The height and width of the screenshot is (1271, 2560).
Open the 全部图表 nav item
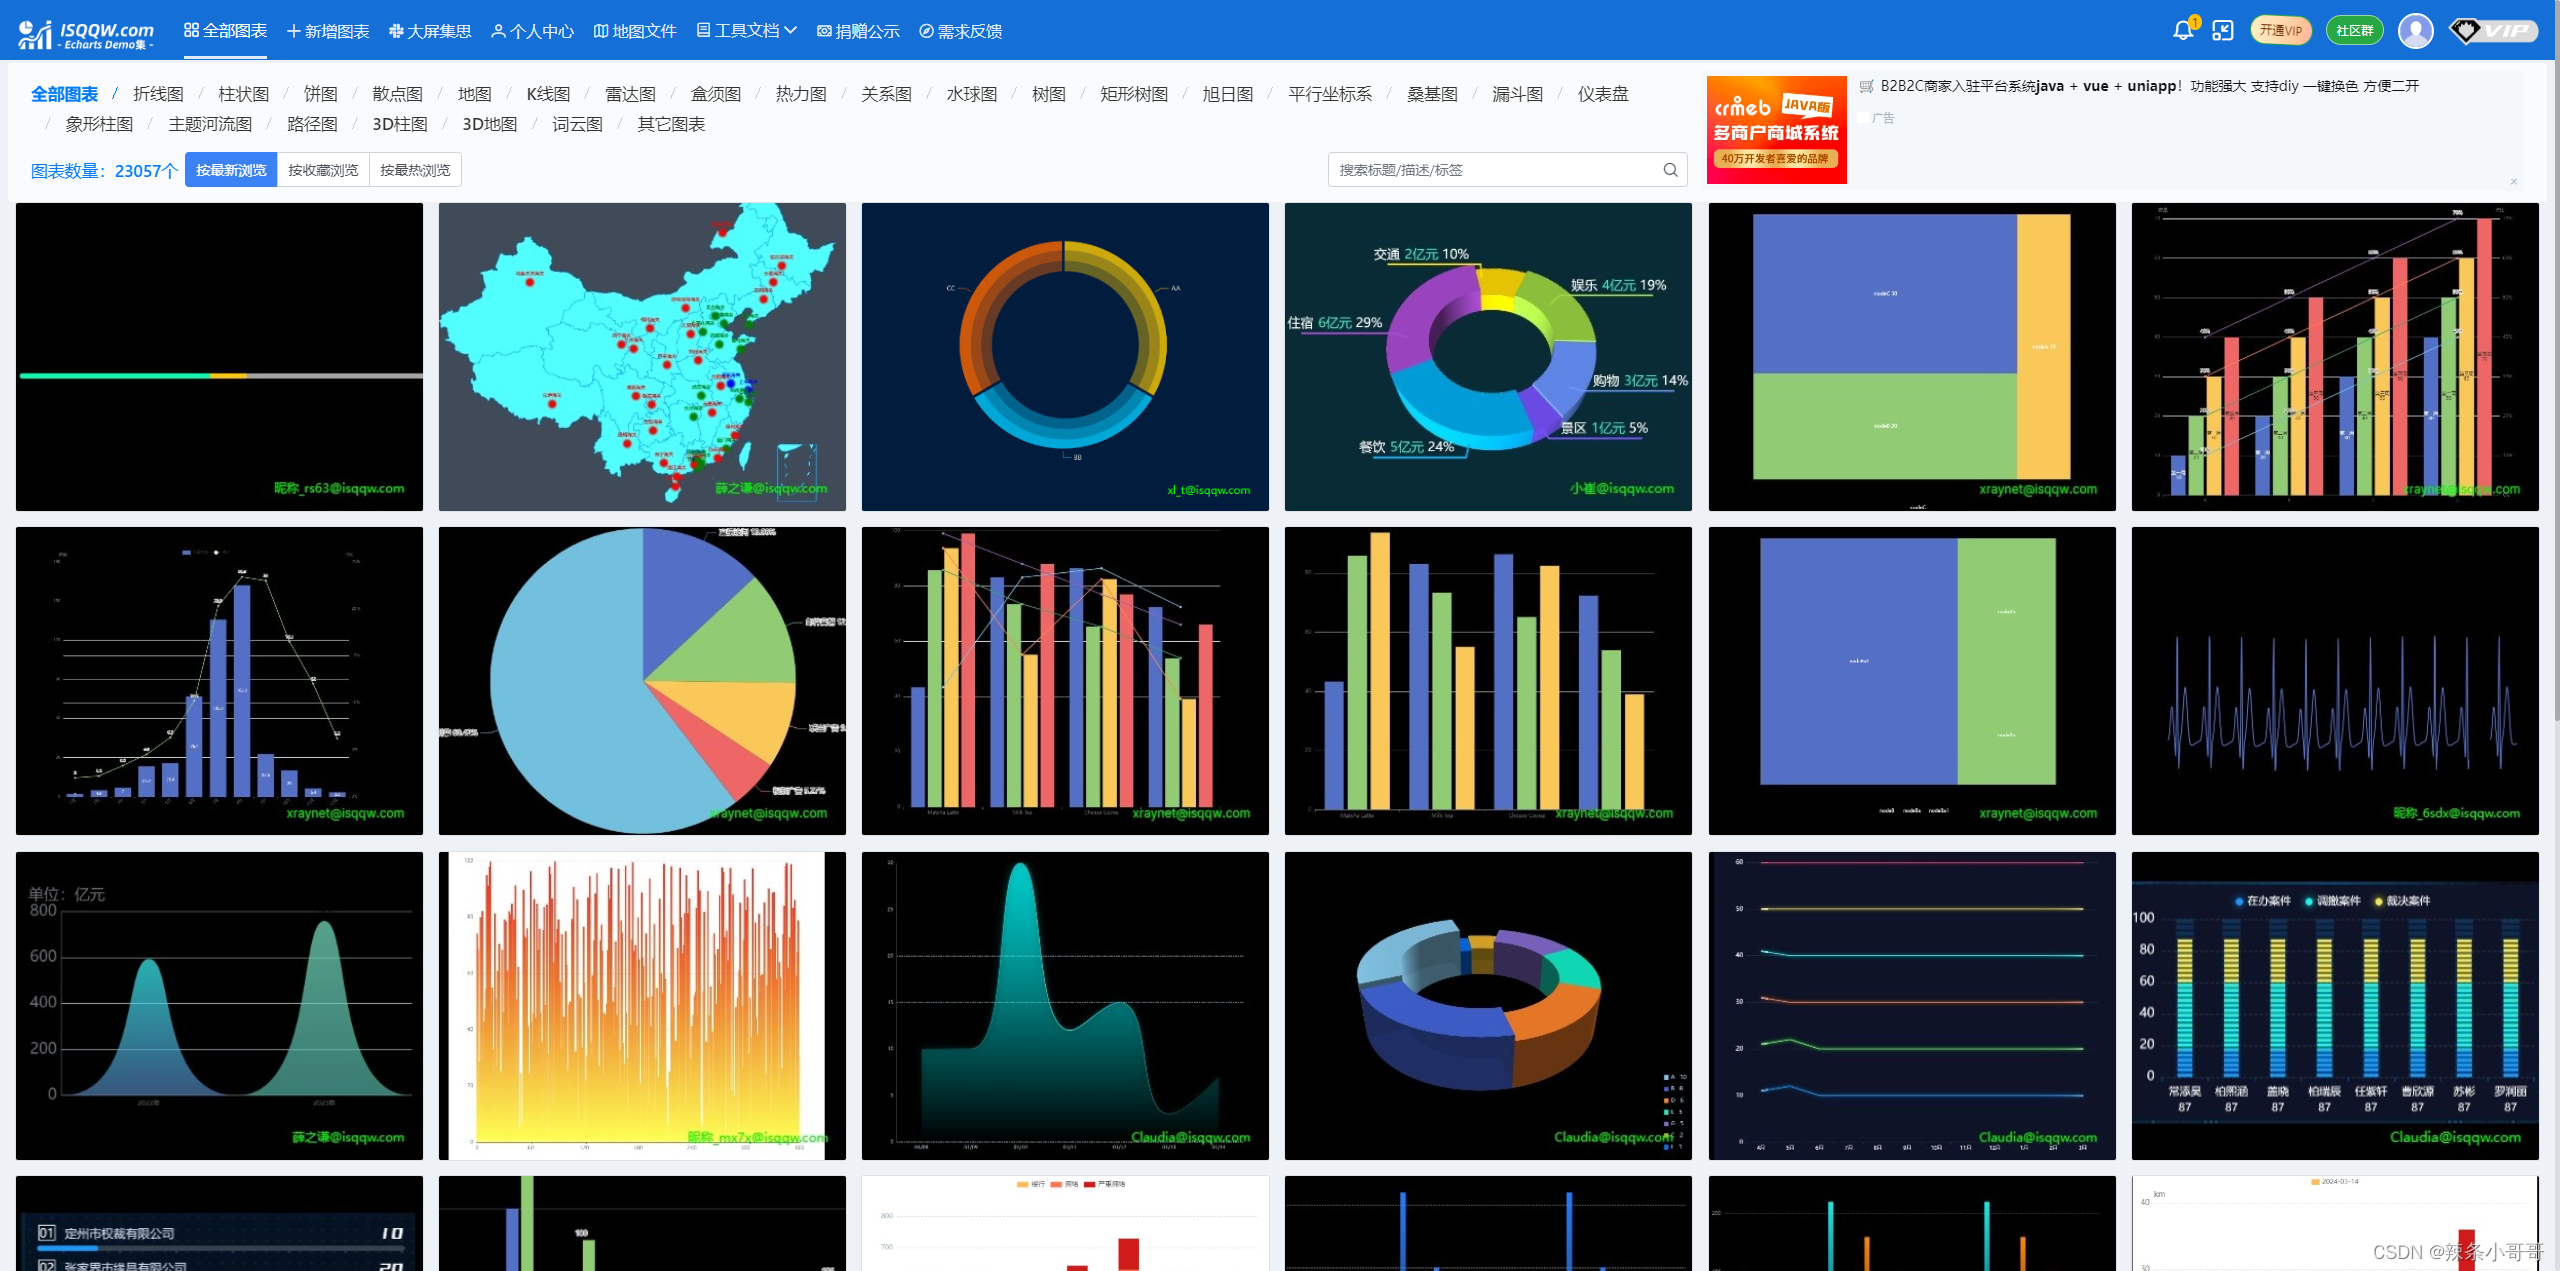(225, 31)
